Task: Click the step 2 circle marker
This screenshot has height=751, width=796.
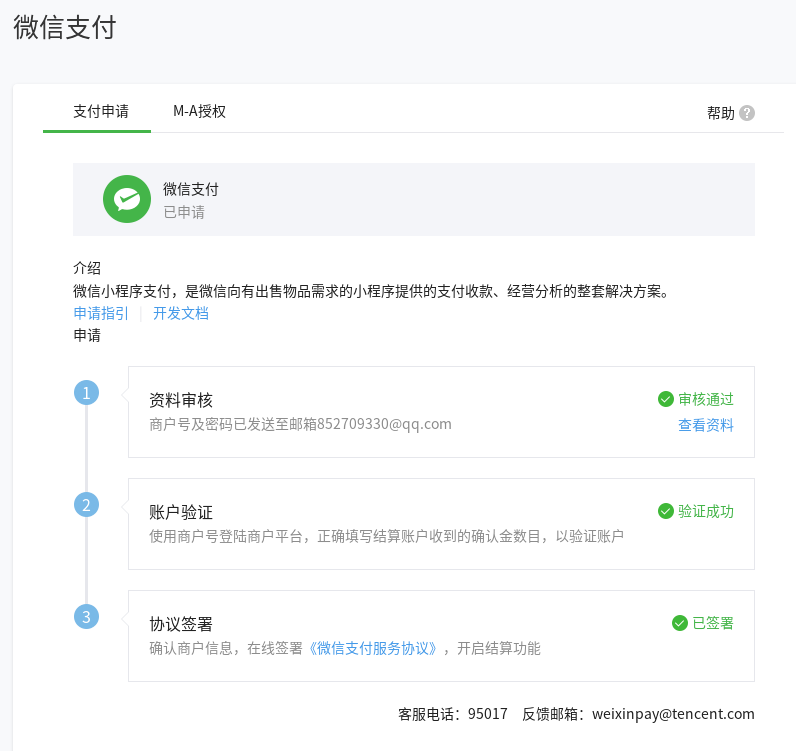Action: [86, 505]
